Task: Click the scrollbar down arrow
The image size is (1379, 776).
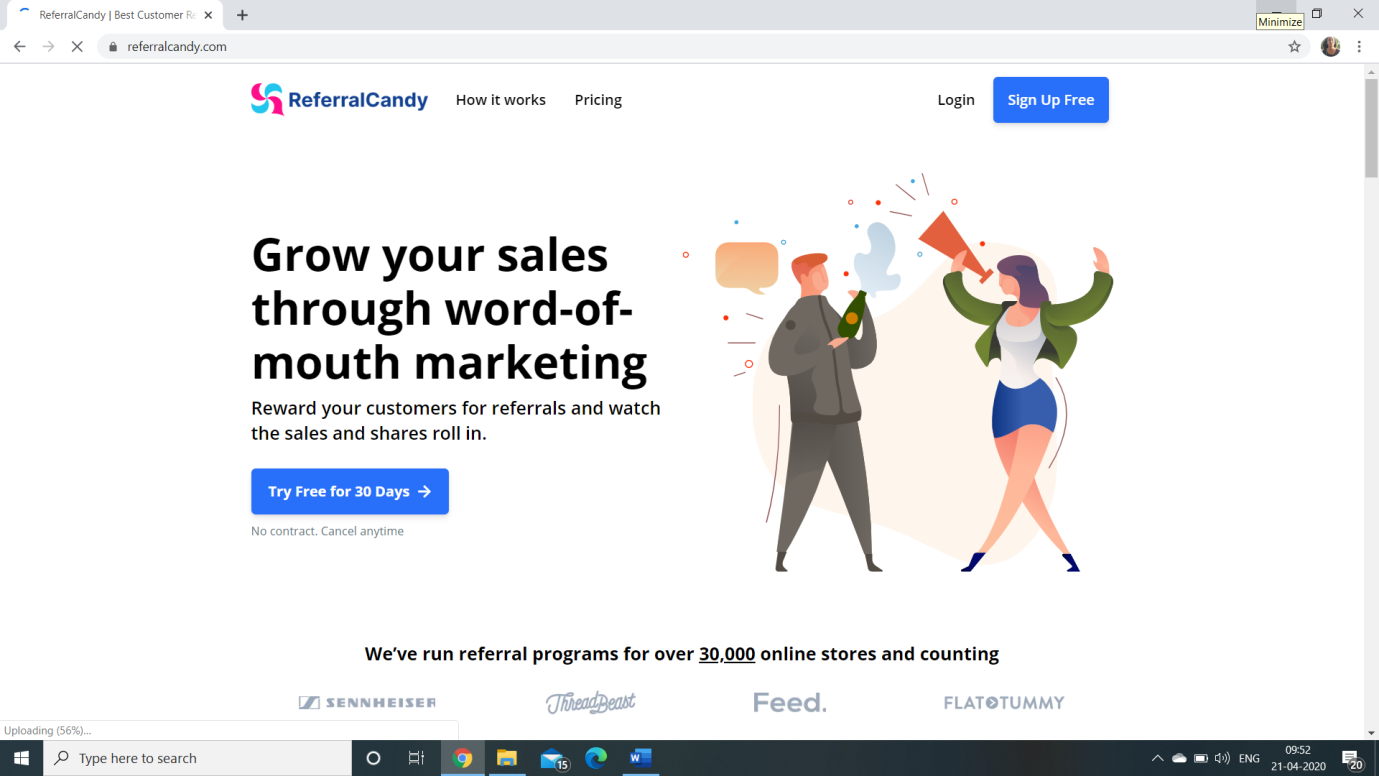Action: point(1371,732)
